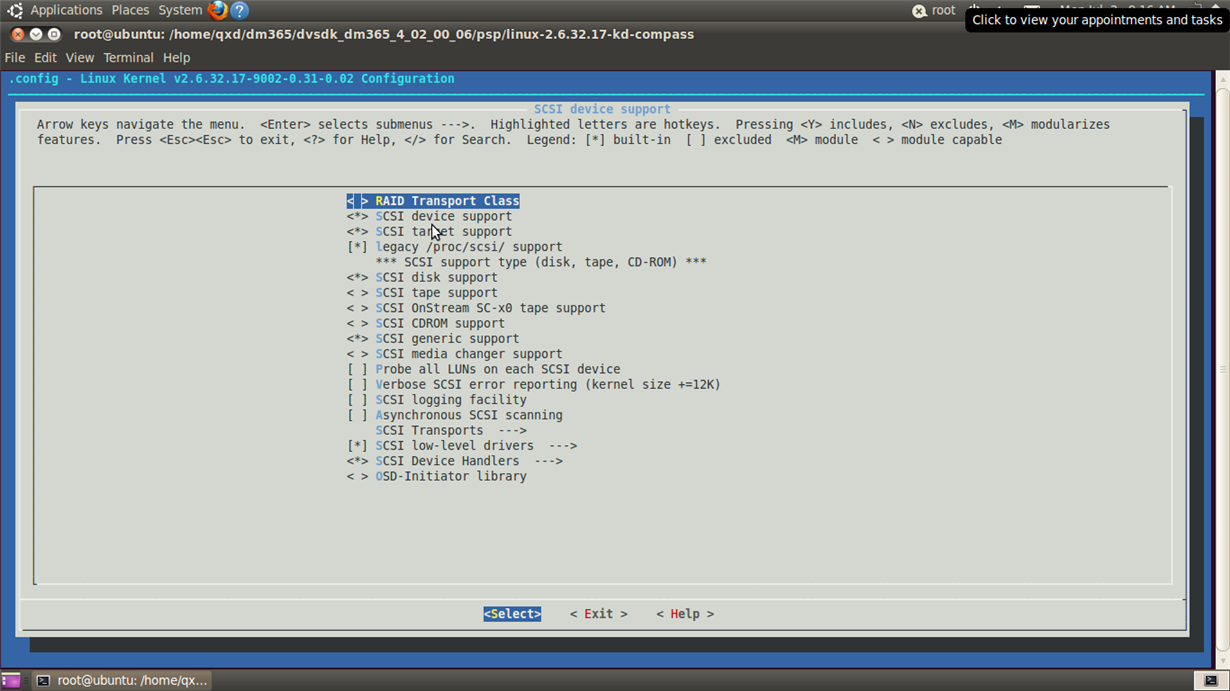This screenshot has height=691, width=1230.
Task: Open the Places menu in top panel
Action: pyautogui.click(x=130, y=10)
